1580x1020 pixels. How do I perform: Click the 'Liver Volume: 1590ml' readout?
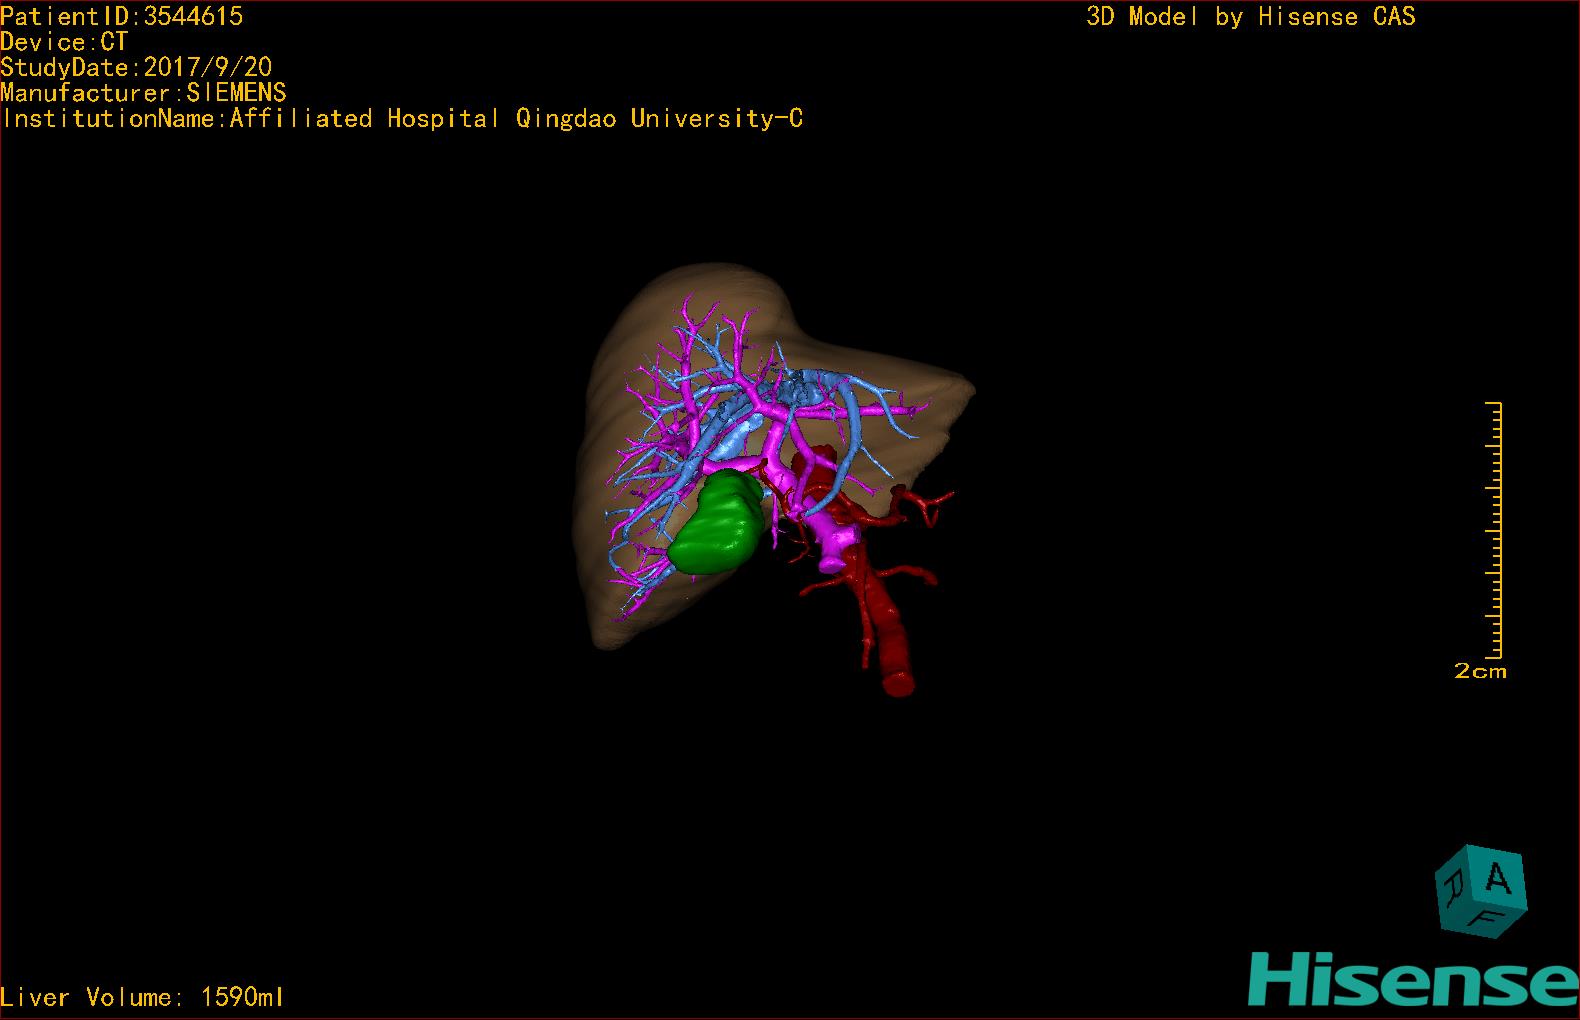coord(142,997)
